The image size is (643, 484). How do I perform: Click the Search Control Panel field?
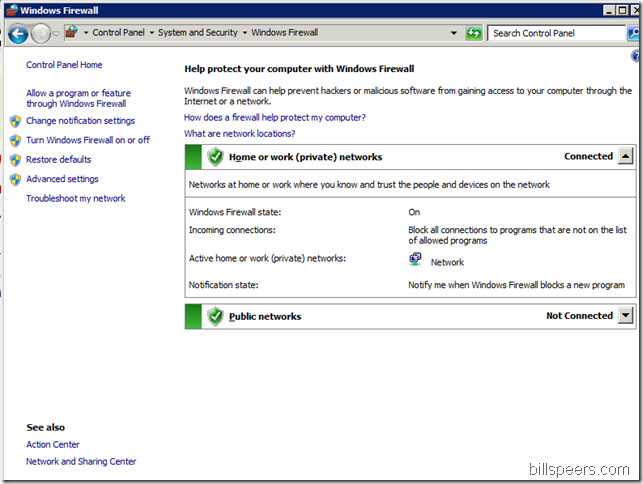pos(556,33)
